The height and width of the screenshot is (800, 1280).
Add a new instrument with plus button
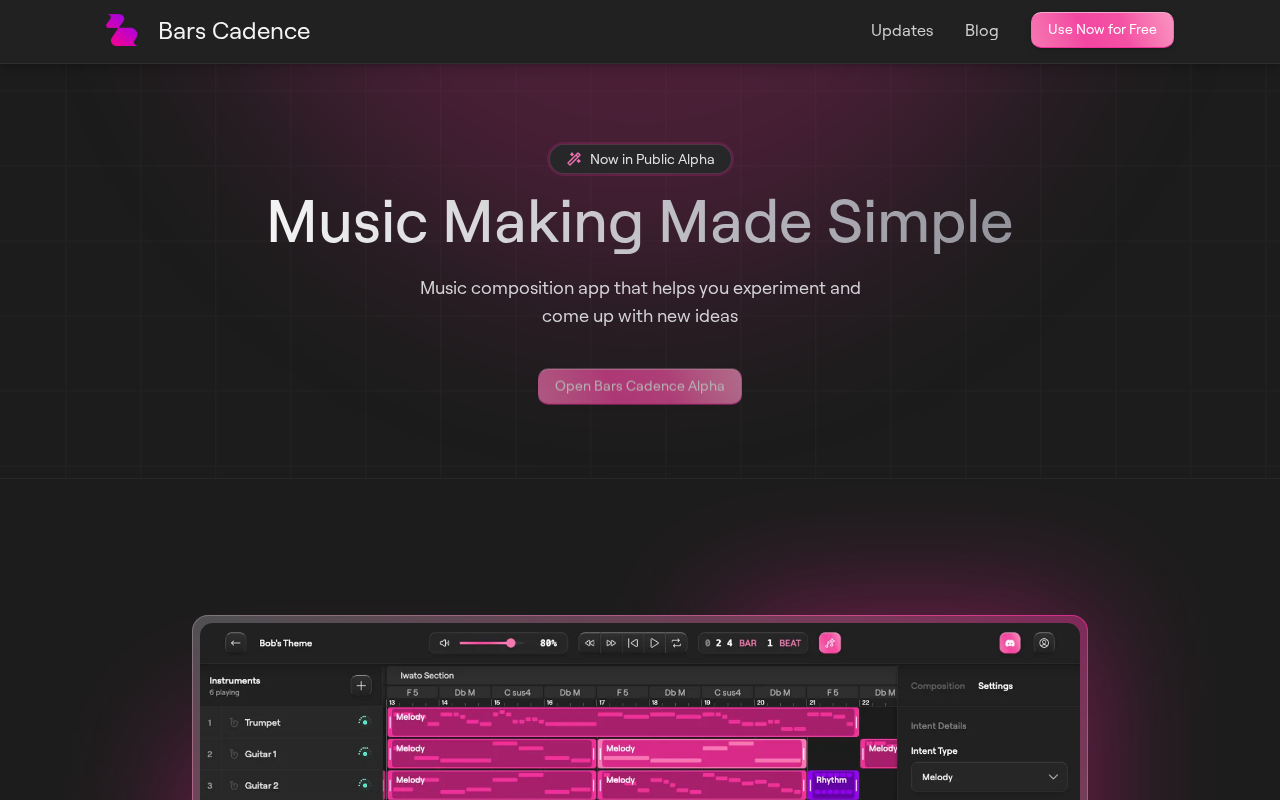coord(361,685)
